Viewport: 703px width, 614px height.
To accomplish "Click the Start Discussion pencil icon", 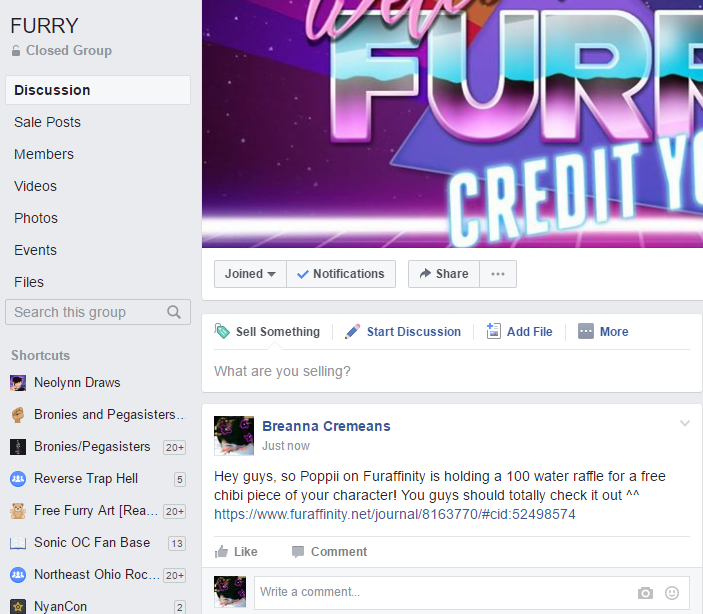I will 352,331.
